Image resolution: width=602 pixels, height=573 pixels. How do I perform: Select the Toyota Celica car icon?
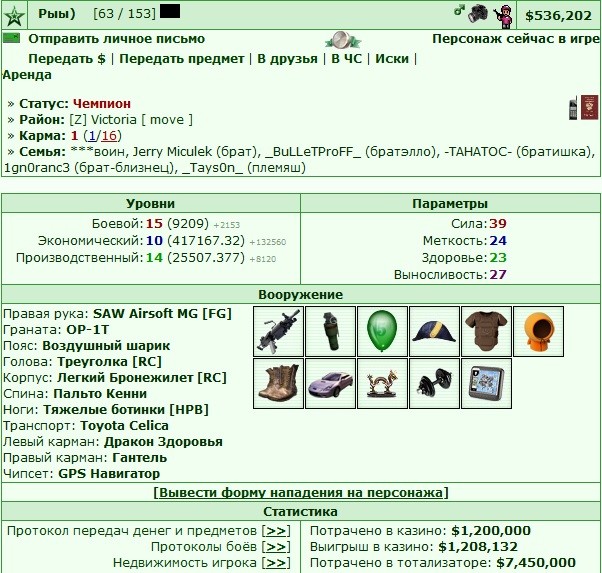pyautogui.click(x=331, y=383)
